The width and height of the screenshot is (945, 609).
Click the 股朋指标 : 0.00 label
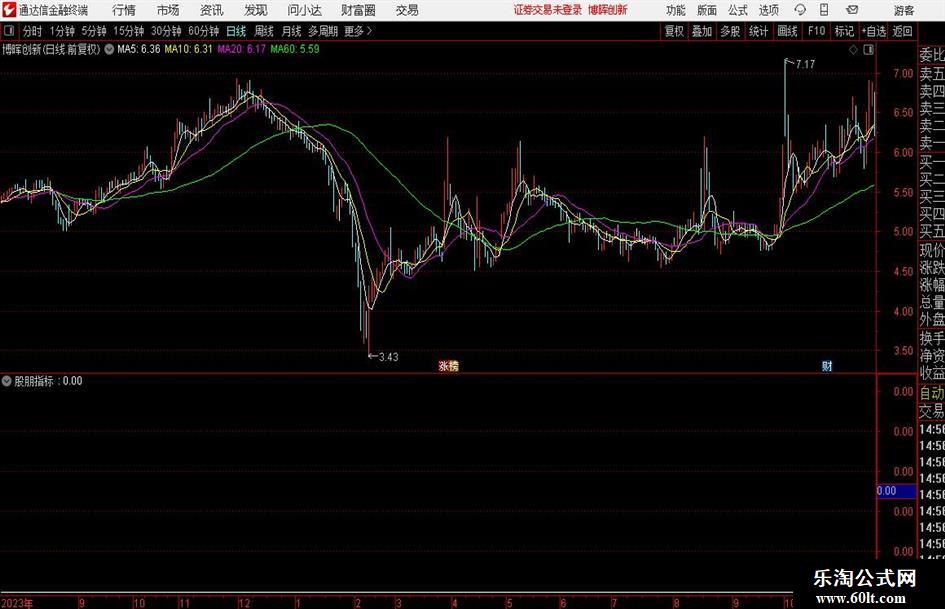48,381
